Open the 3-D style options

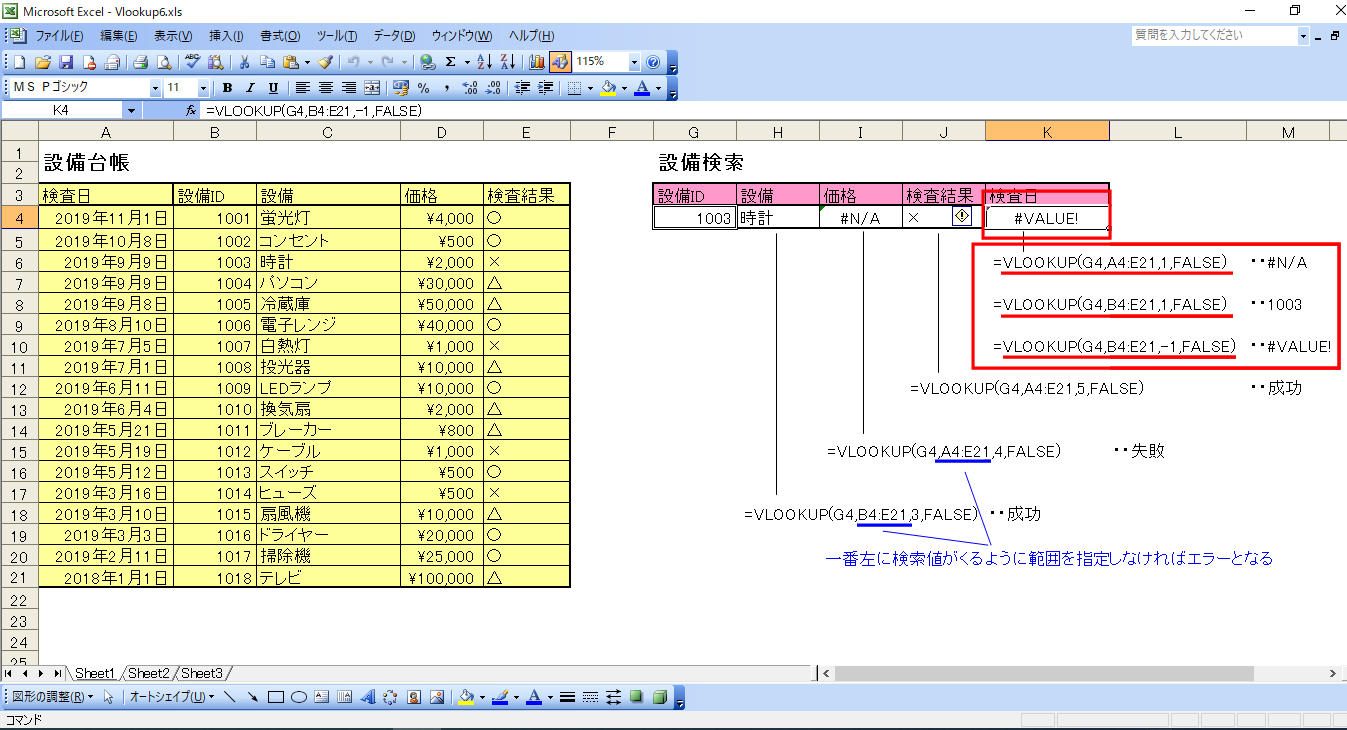point(659,697)
